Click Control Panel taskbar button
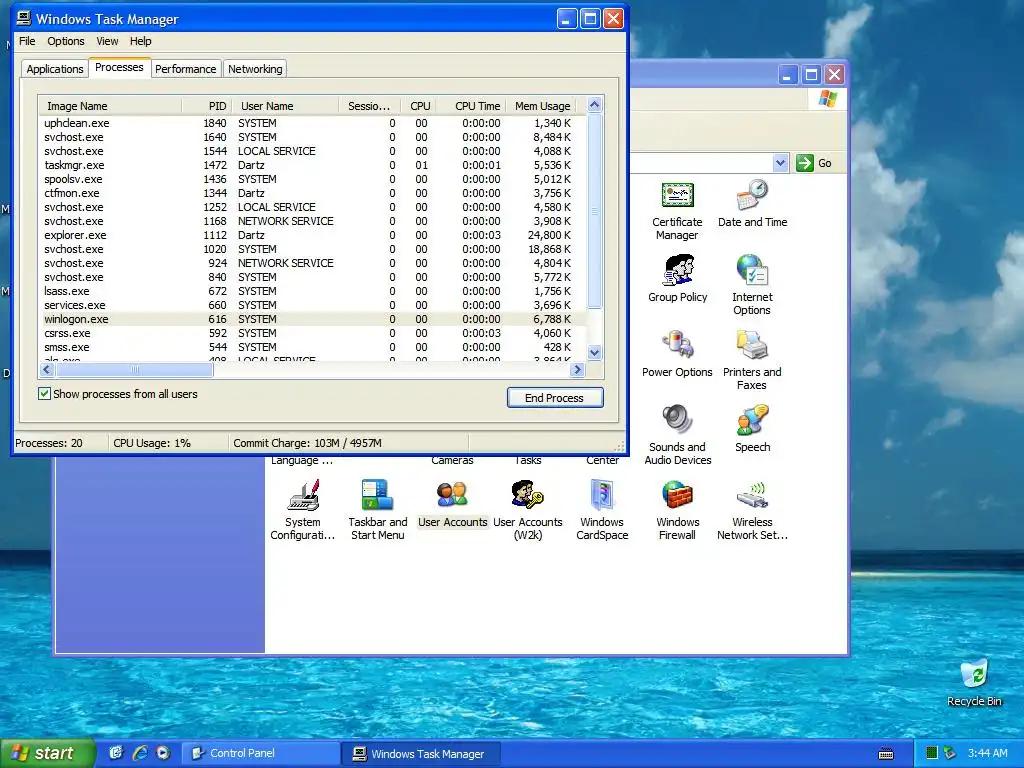 (x=260, y=754)
